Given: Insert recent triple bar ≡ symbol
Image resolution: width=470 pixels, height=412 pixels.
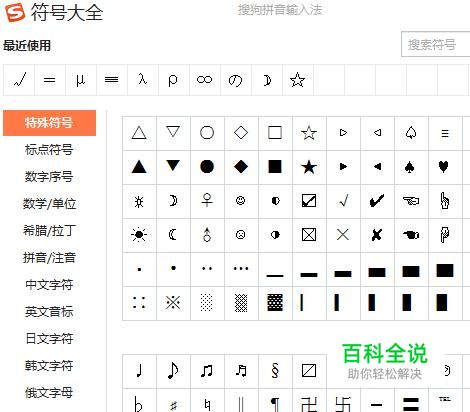Looking at the screenshot, I should (111, 80).
